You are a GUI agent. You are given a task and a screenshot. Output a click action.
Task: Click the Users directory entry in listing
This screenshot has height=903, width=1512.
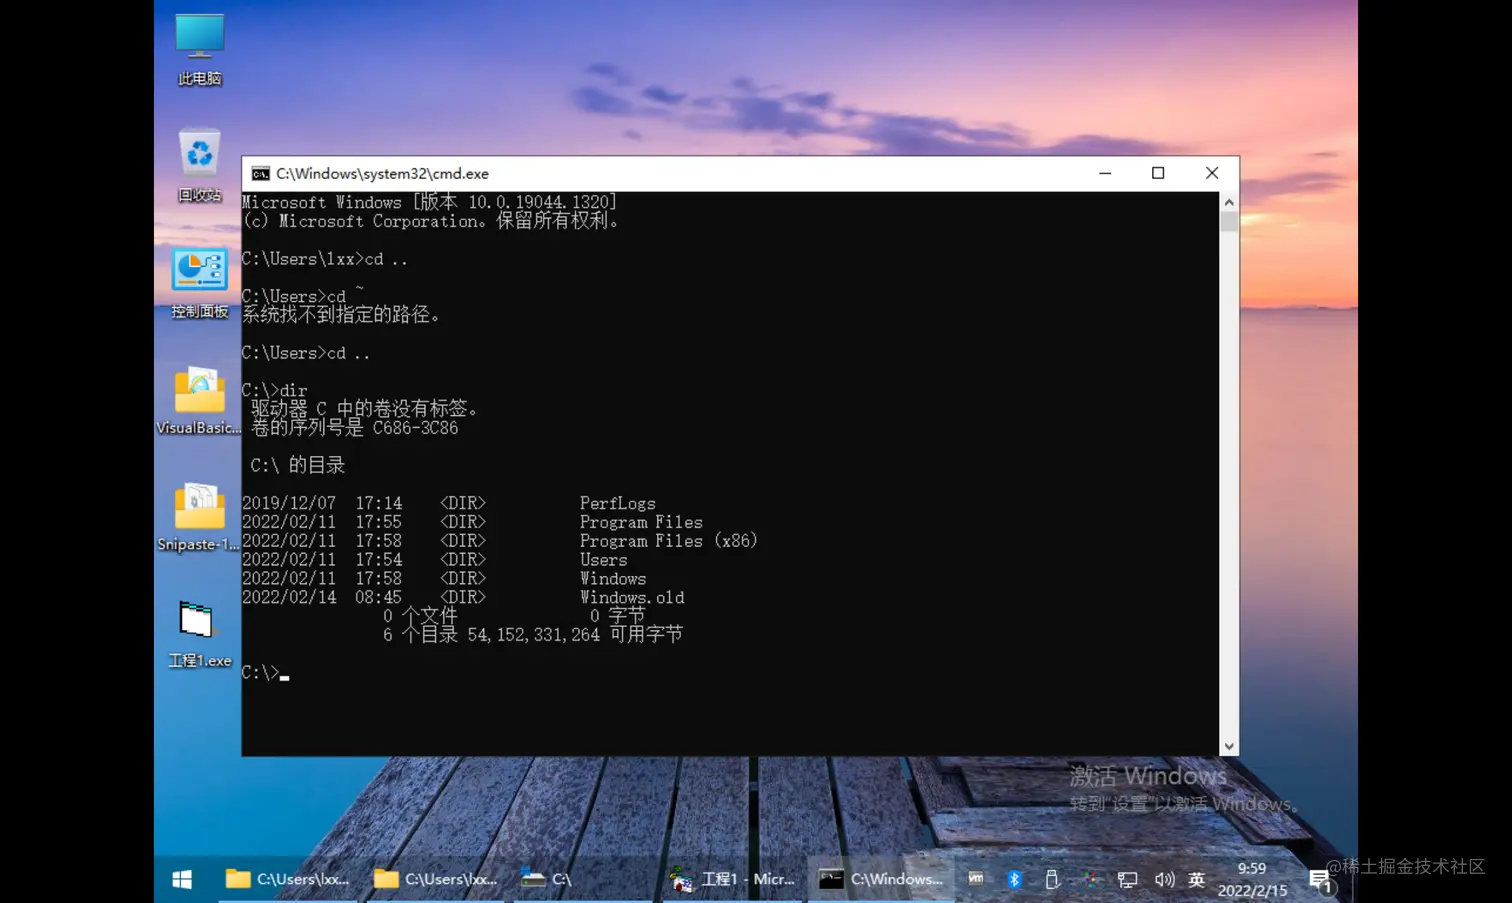click(604, 560)
